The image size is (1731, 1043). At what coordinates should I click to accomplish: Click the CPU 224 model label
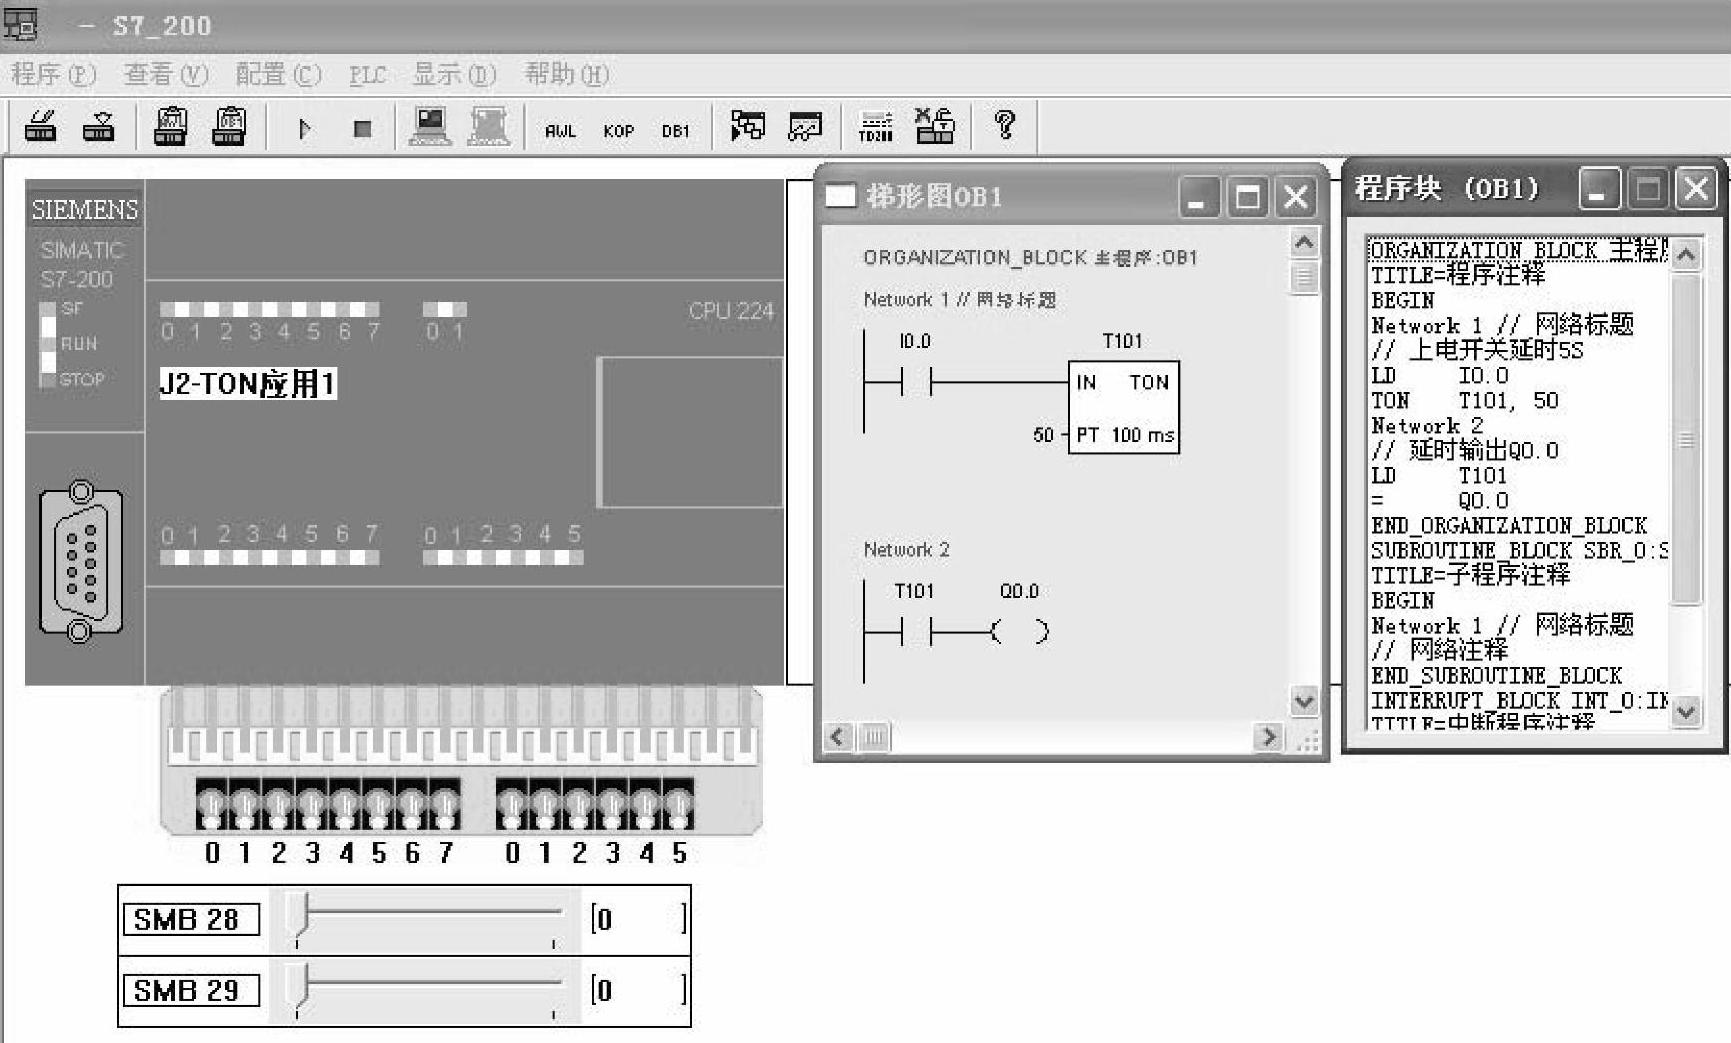click(731, 311)
